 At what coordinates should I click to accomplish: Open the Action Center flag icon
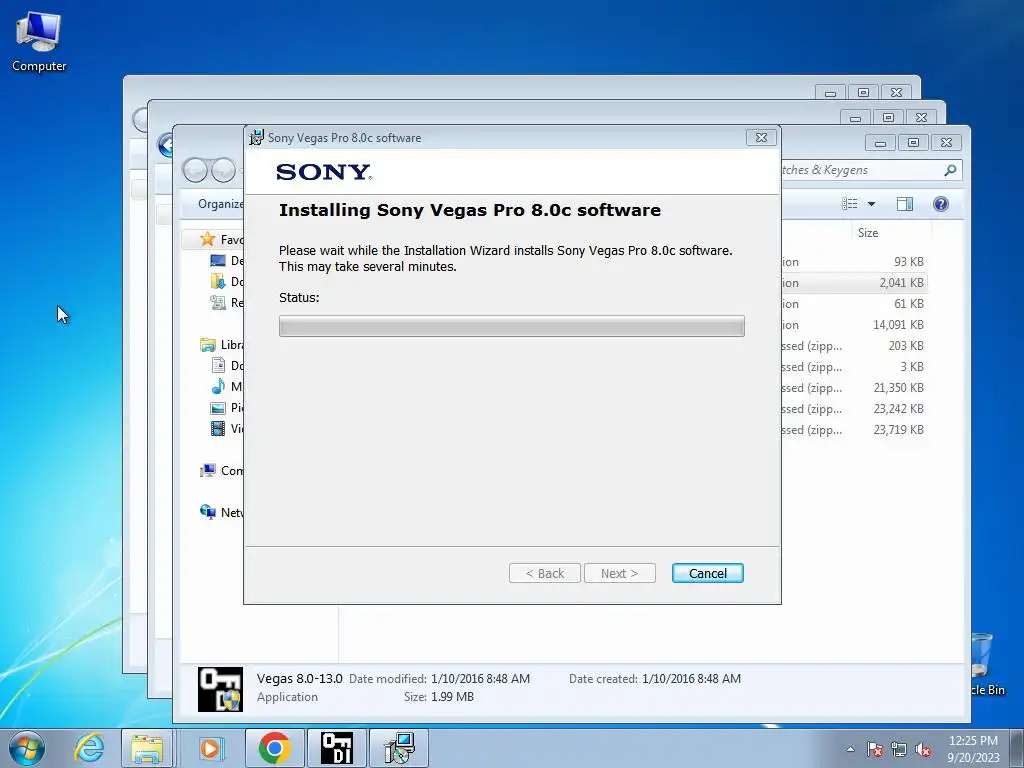tap(874, 749)
